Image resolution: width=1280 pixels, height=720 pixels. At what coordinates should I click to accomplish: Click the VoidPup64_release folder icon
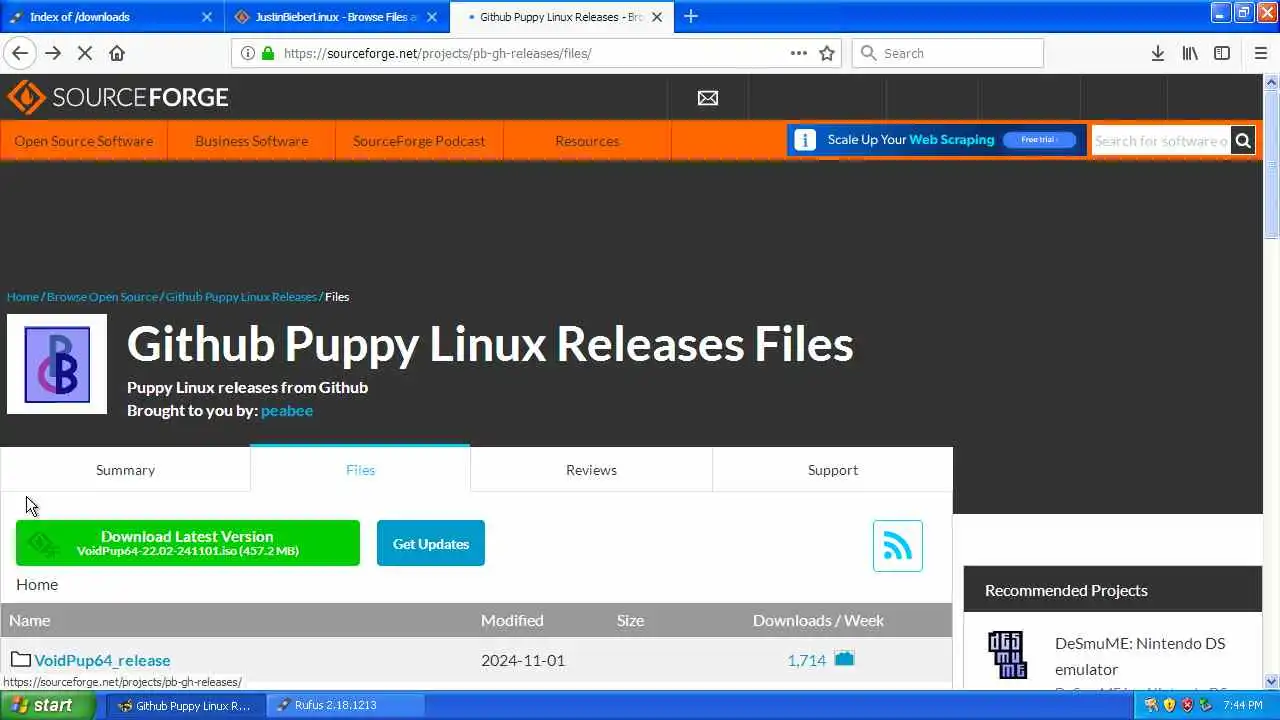pyautogui.click(x=20, y=659)
